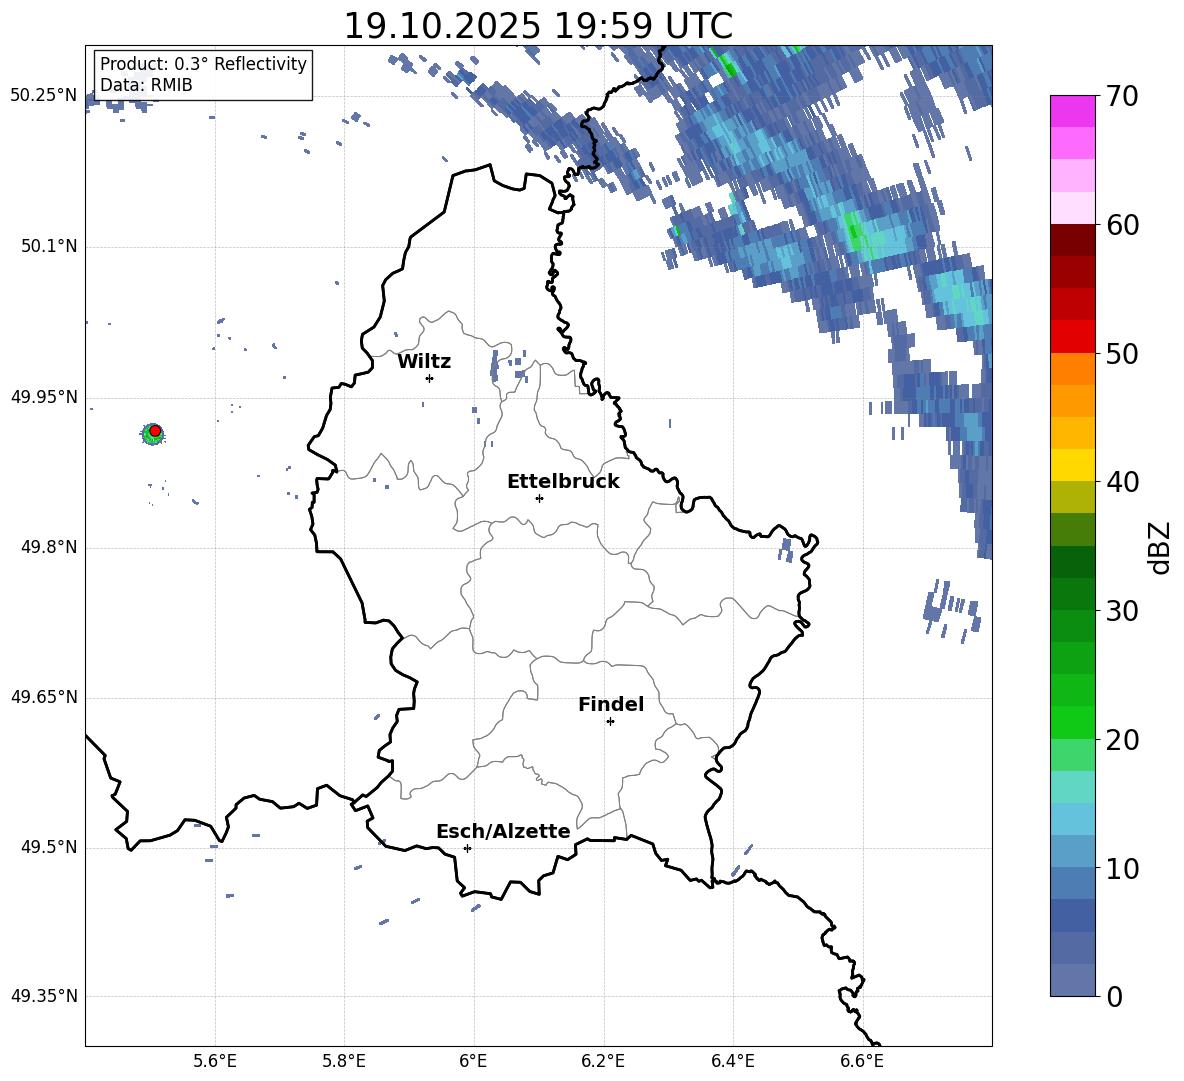Click the 5.8°E longitude label
This screenshot has width=1184, height=1081.
coord(344,1061)
